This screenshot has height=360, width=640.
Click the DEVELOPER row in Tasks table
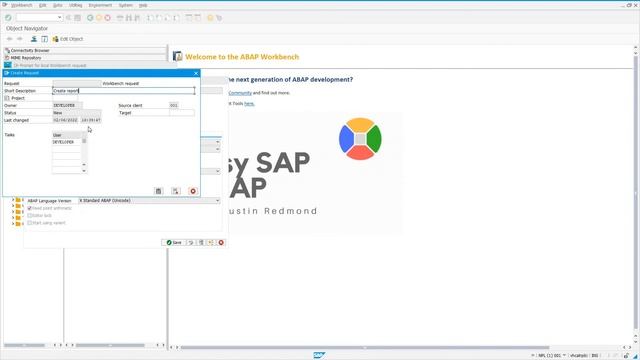[x=67, y=142]
